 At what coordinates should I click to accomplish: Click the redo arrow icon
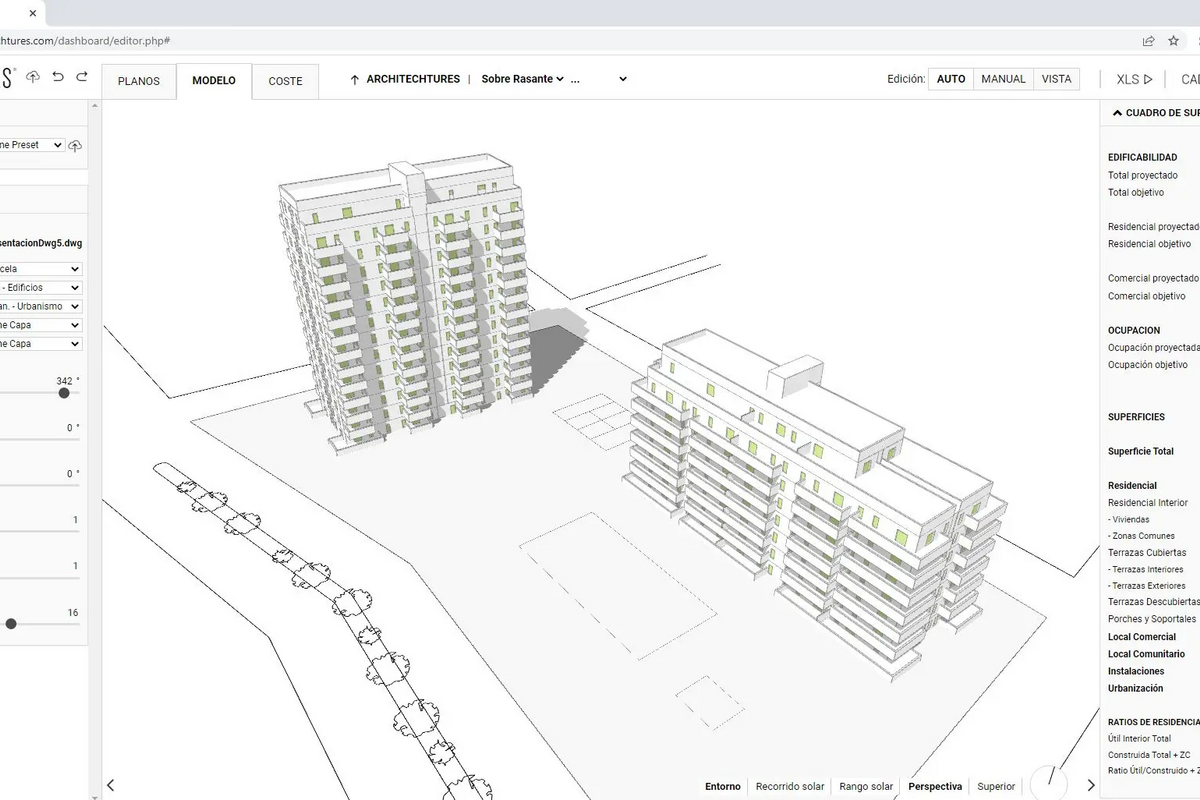[x=82, y=77]
